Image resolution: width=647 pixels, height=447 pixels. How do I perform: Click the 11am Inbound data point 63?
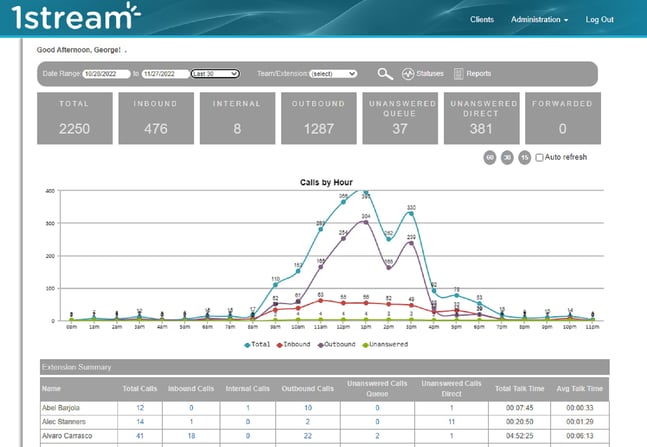pyautogui.click(x=321, y=301)
